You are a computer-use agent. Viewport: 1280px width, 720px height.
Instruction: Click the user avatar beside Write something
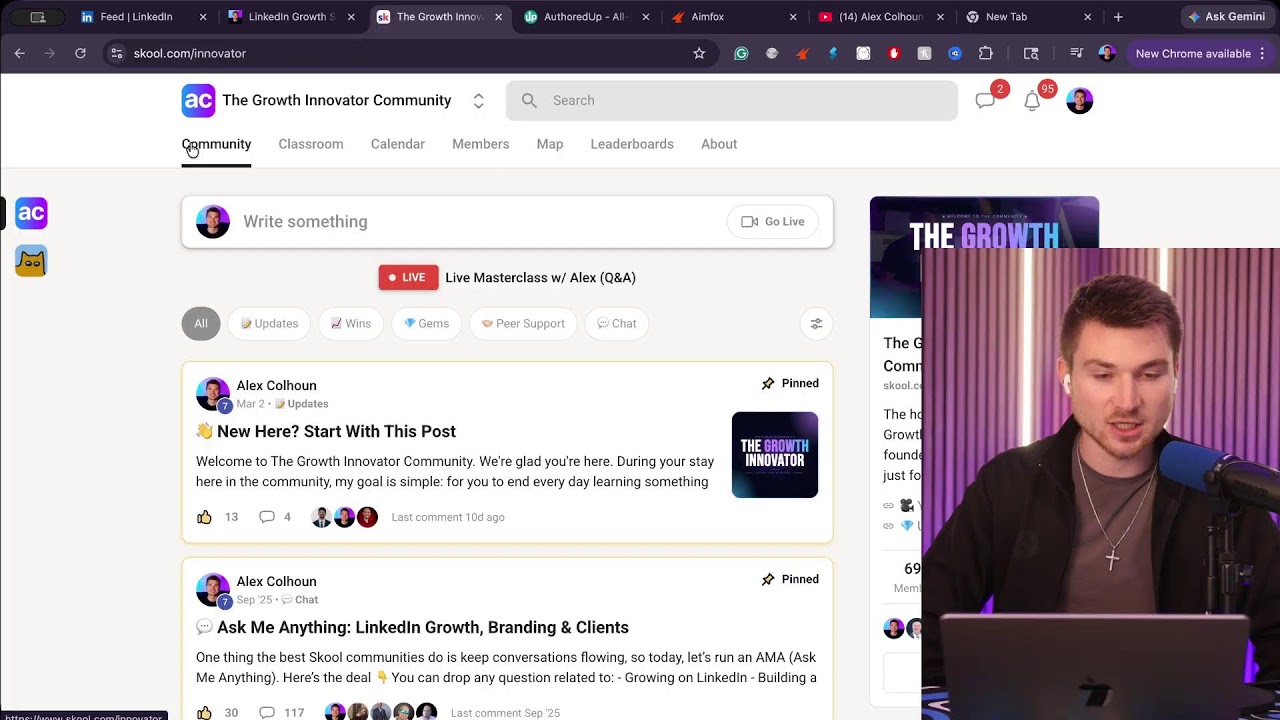pos(212,222)
